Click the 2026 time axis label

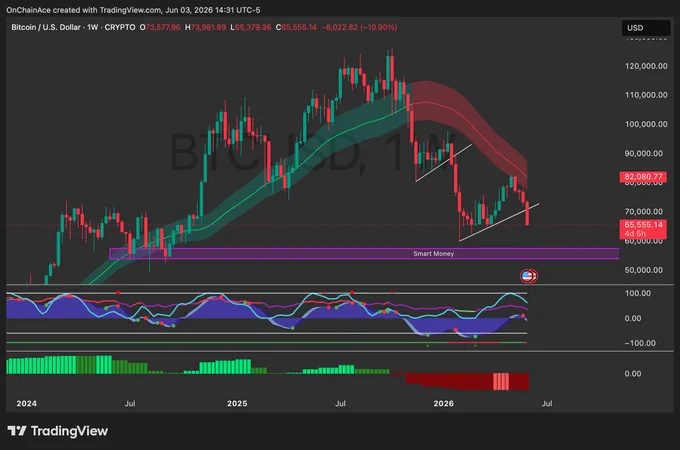444,404
